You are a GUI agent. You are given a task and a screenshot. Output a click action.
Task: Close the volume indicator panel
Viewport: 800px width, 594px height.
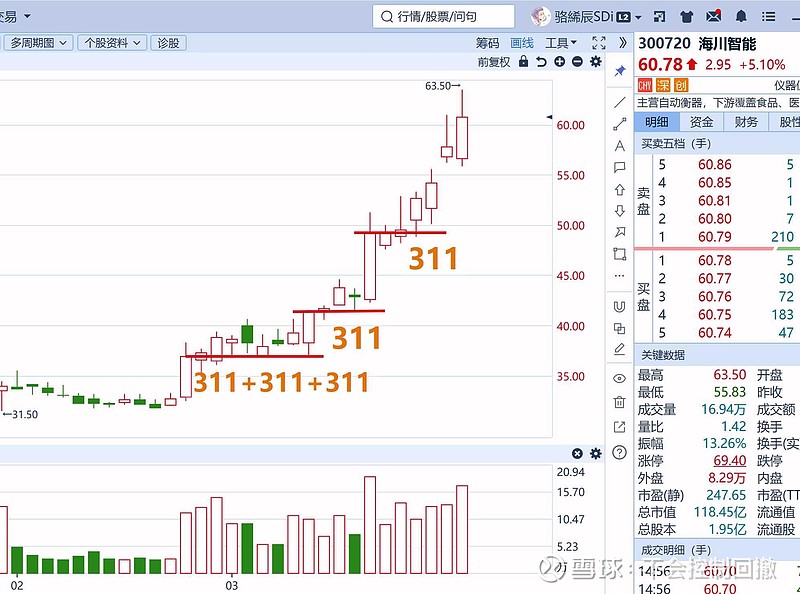(x=577, y=454)
